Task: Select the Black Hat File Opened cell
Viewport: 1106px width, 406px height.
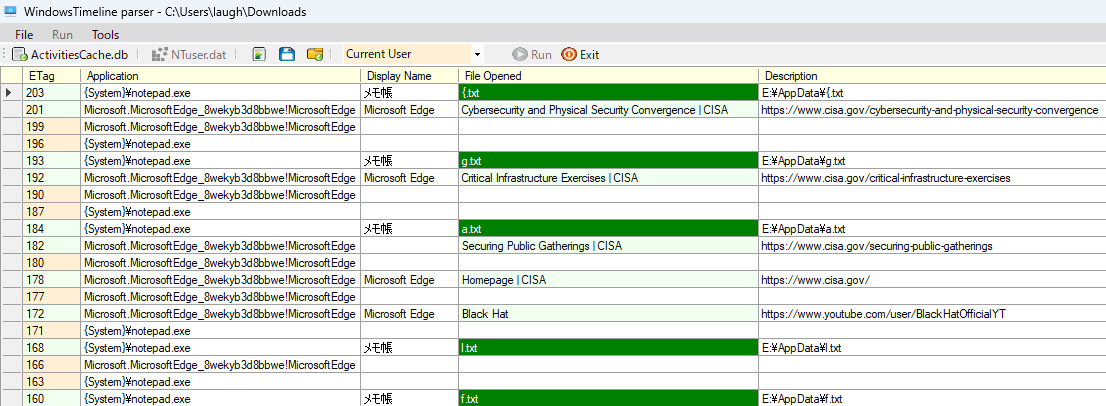Action: tap(609, 314)
